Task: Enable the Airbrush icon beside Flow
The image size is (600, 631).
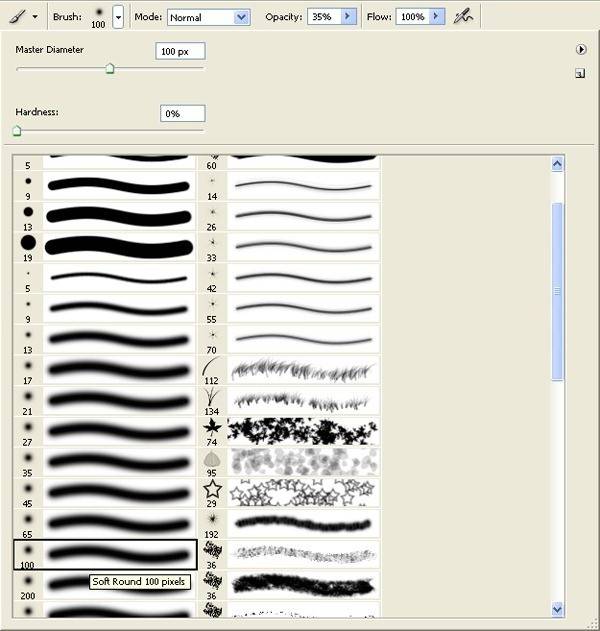Action: click(462, 17)
